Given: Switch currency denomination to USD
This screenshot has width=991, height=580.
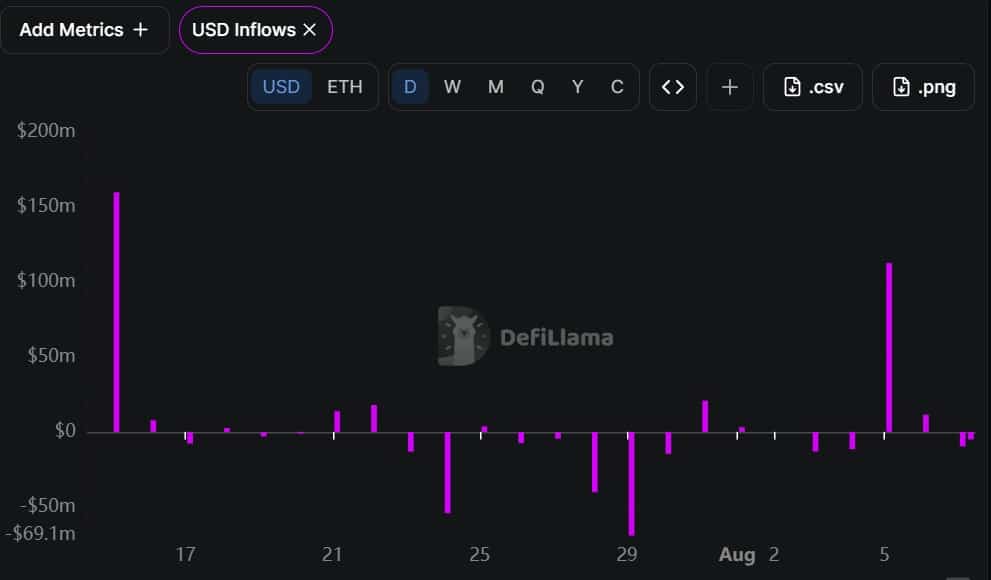Looking at the screenshot, I should [281, 87].
